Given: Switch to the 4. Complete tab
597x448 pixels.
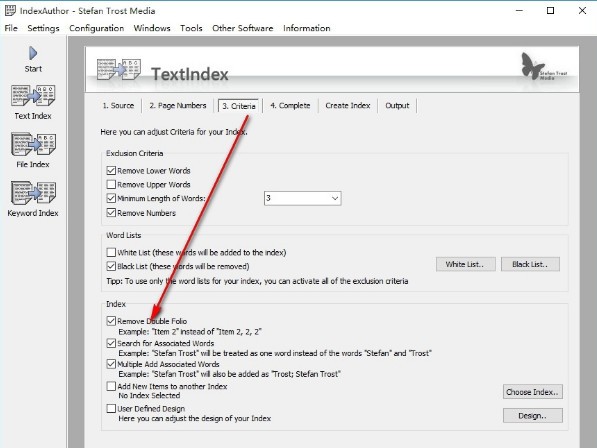Looking at the screenshot, I should click(290, 105).
